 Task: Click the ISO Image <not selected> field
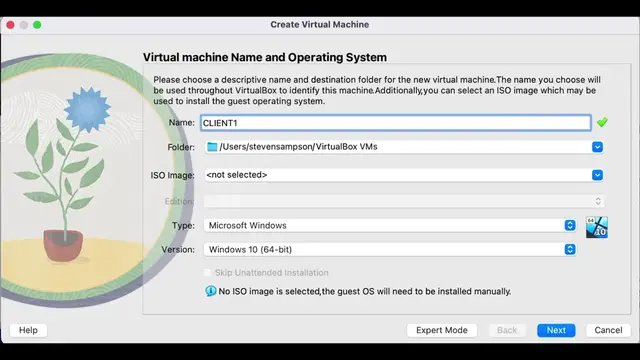coord(404,175)
